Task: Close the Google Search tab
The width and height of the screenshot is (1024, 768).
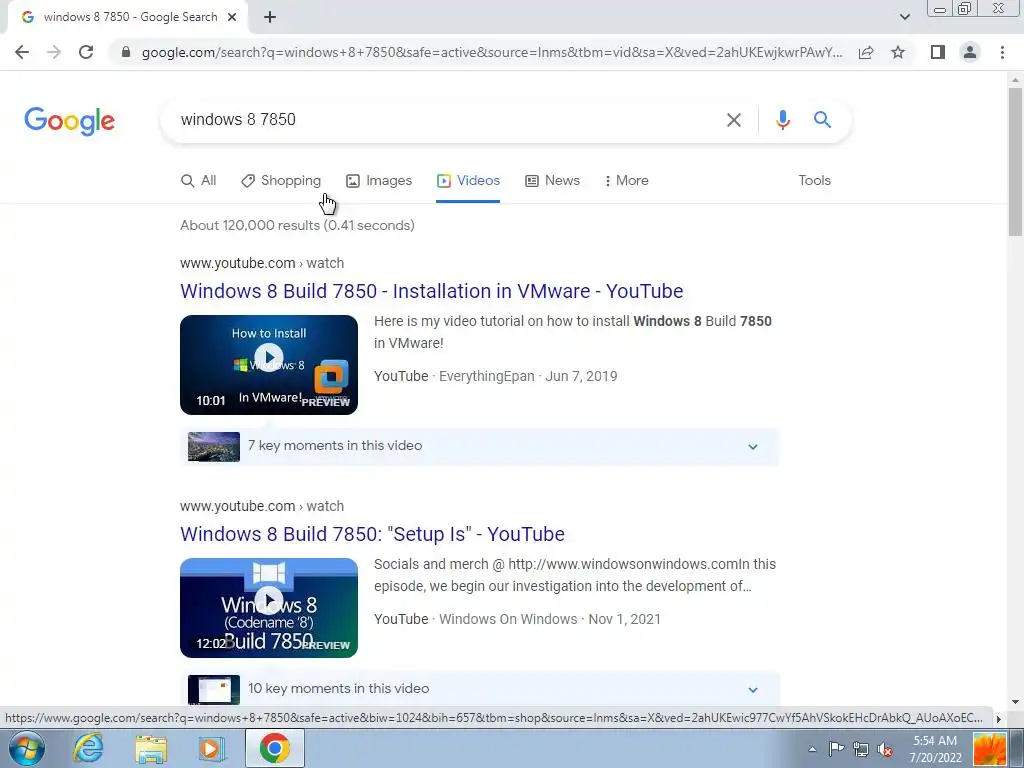Action: (x=232, y=18)
